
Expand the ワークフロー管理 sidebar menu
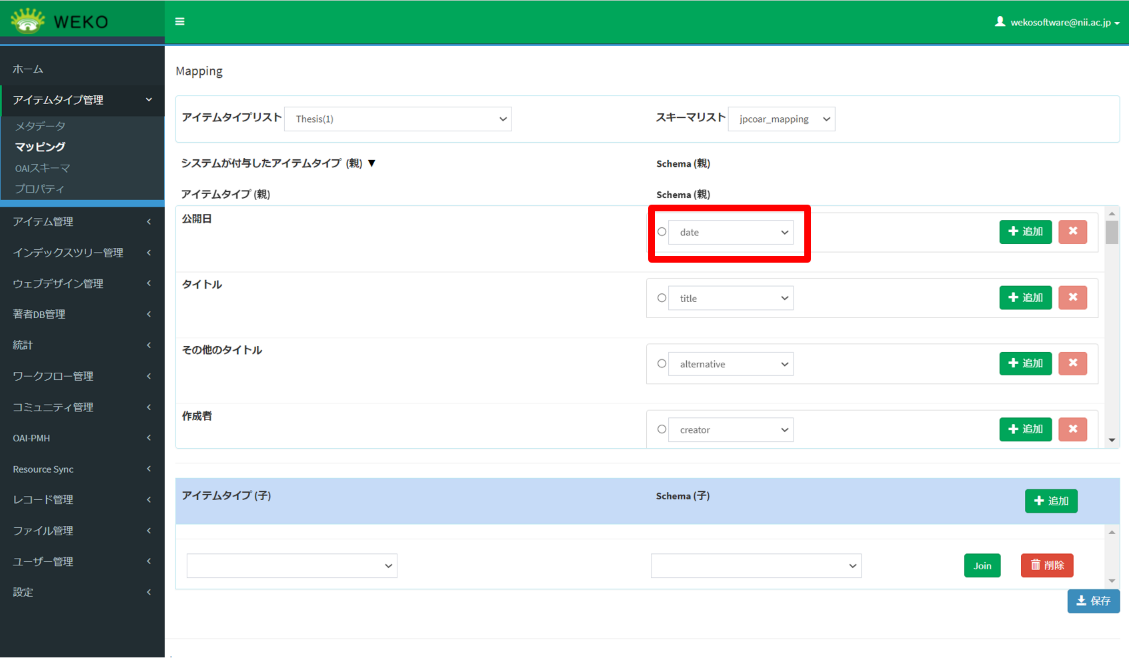pos(82,376)
